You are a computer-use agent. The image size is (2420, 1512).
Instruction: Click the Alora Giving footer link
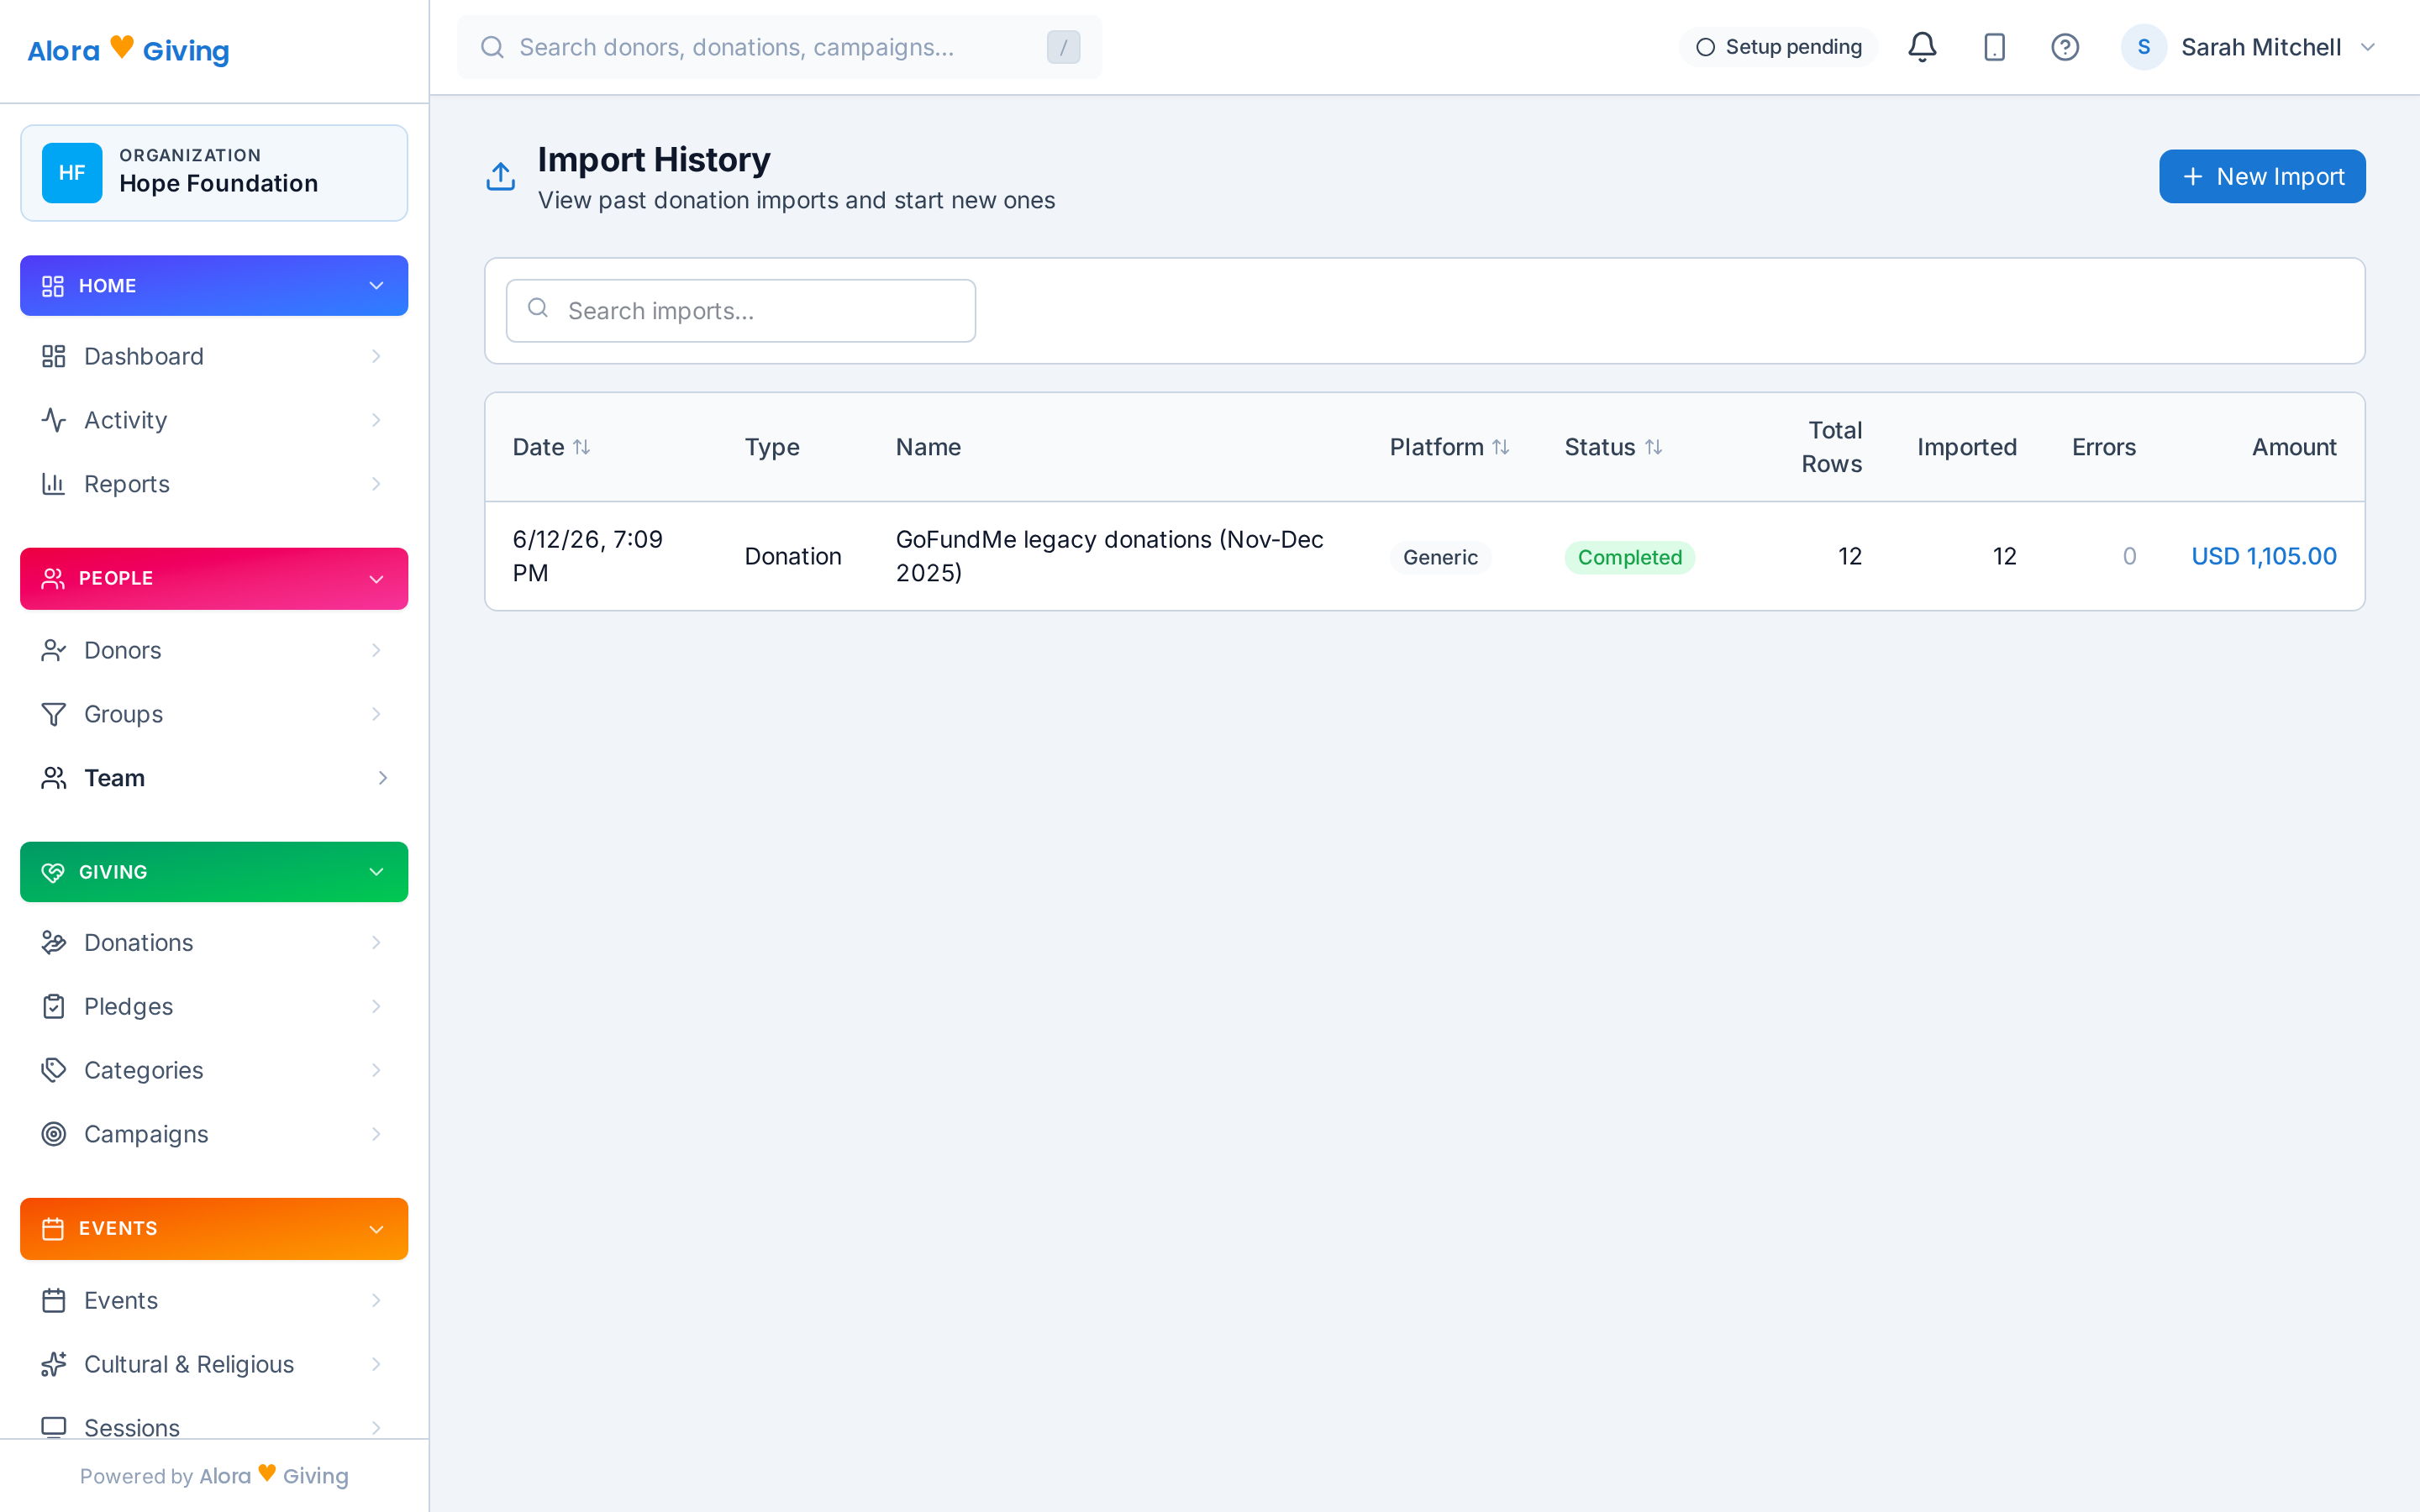[274, 1476]
